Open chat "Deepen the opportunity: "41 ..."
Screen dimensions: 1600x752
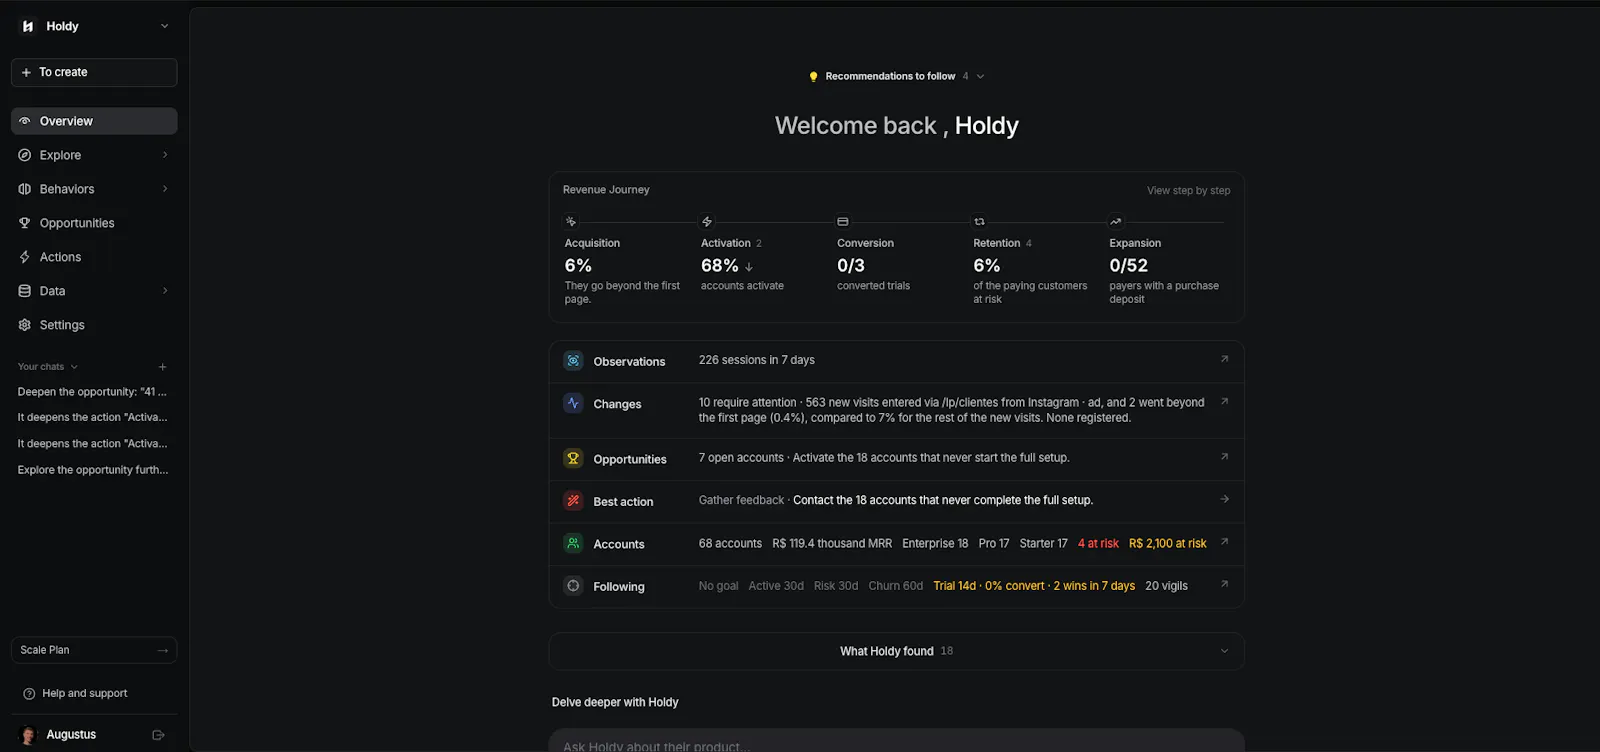click(92, 392)
